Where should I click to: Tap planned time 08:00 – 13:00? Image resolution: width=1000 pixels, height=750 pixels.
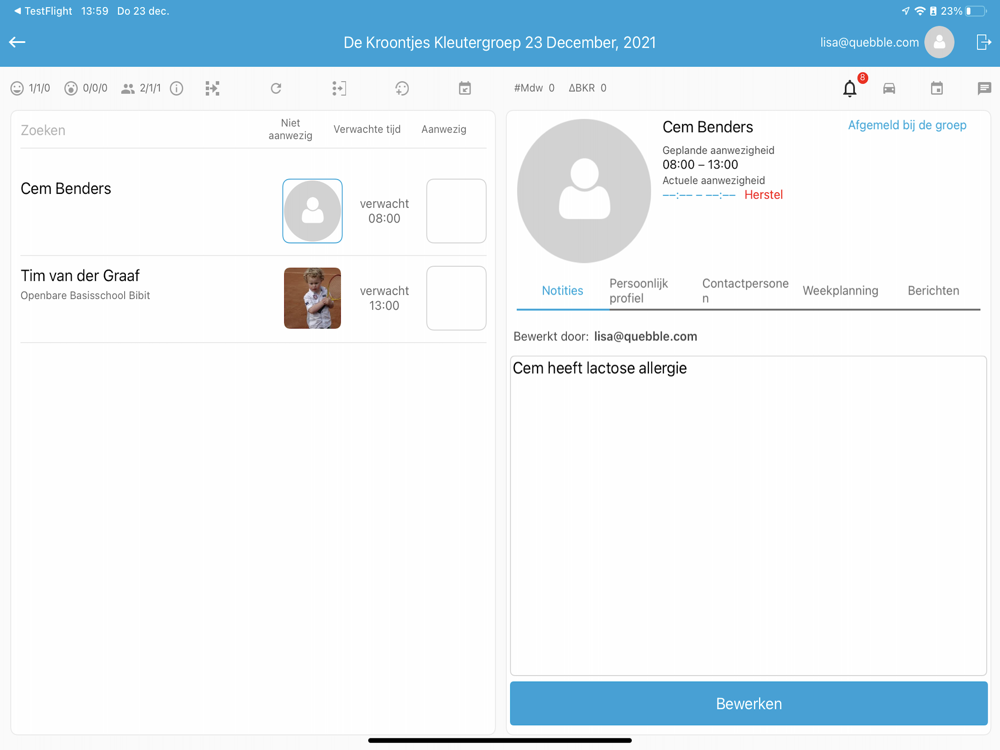tap(700, 165)
